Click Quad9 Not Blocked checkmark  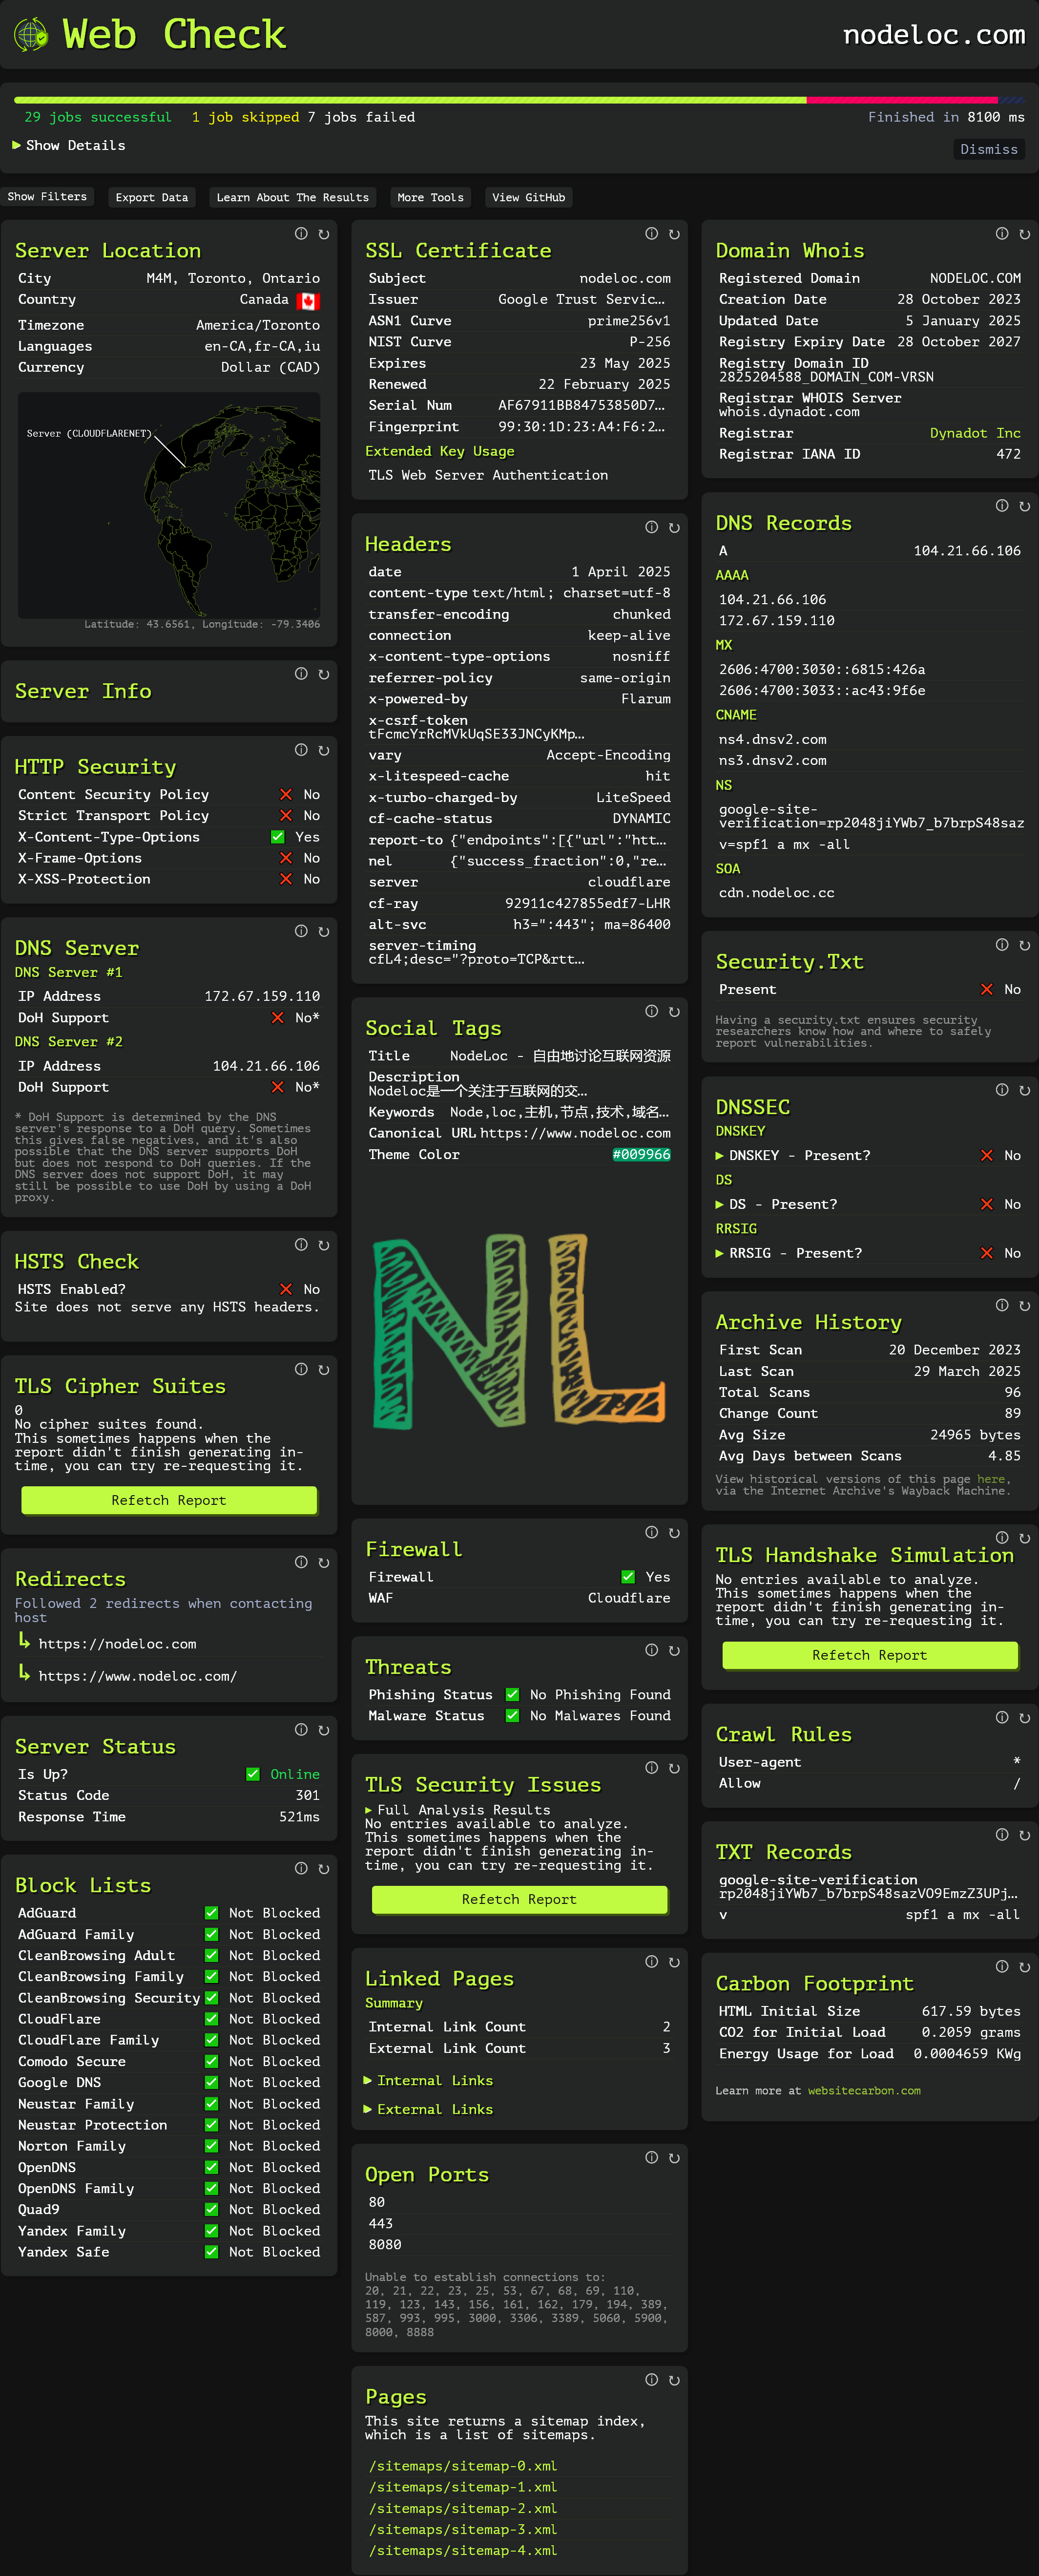click(x=211, y=2209)
